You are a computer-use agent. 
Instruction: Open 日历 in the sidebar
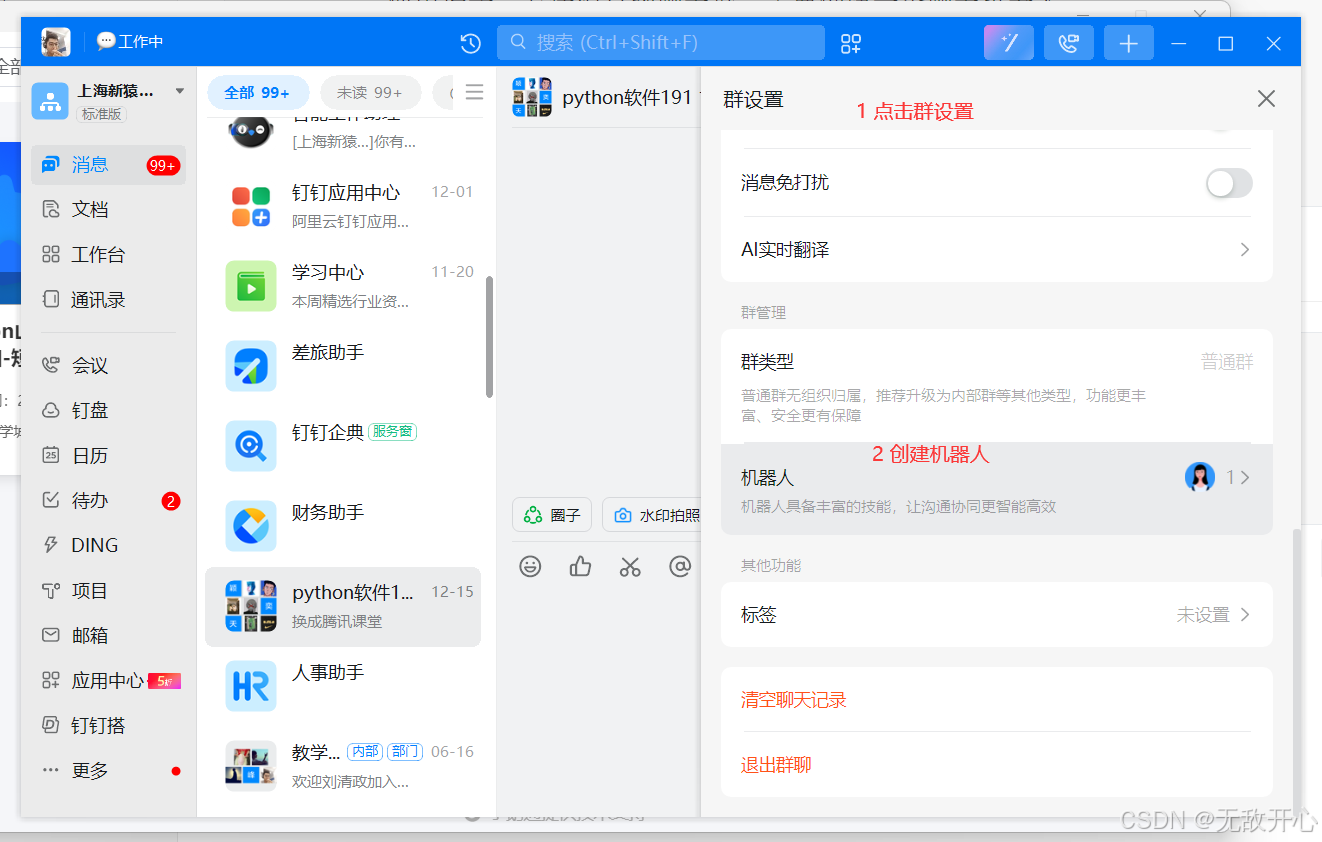coord(108,455)
